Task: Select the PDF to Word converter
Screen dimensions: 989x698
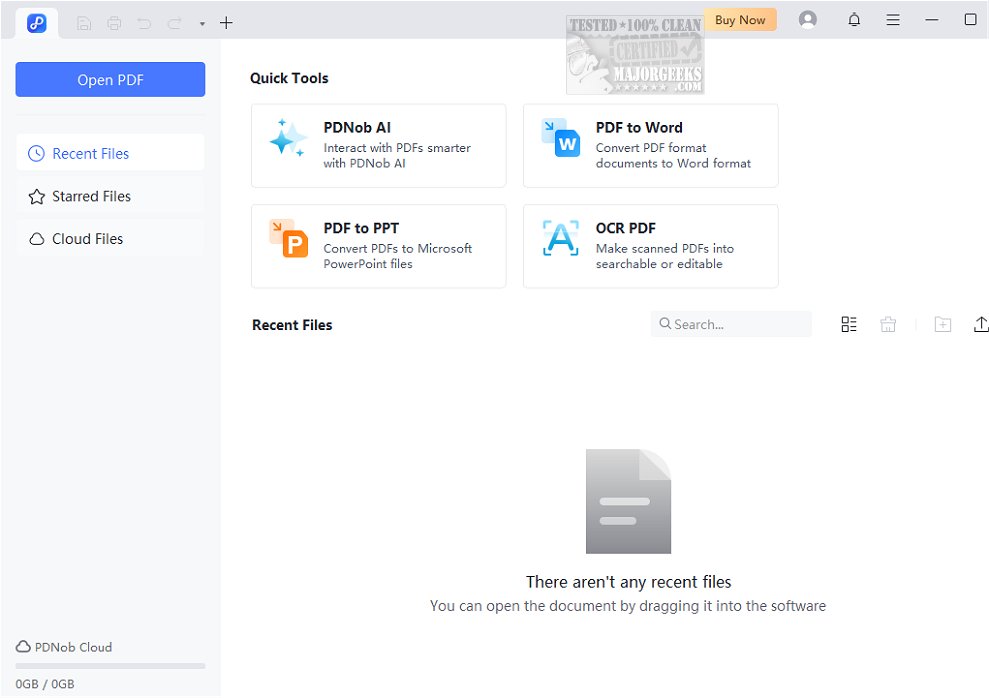Action: tap(650, 145)
